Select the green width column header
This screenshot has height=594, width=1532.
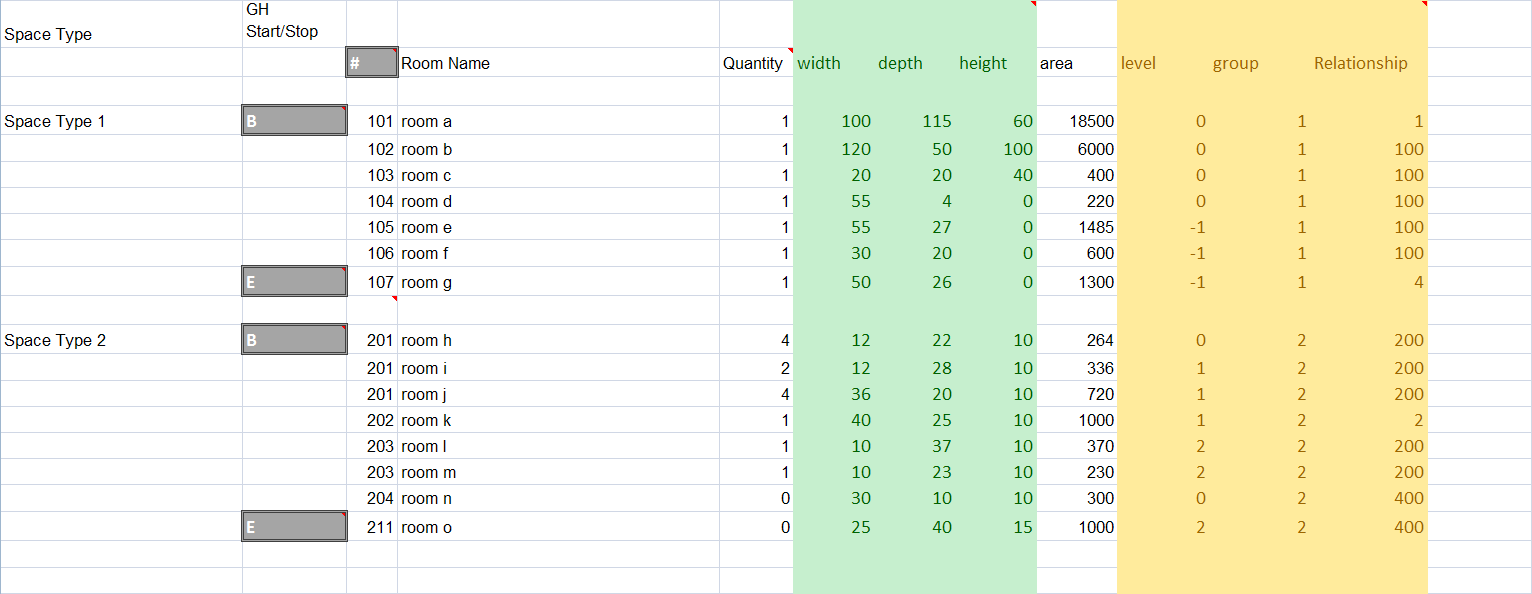click(x=819, y=63)
